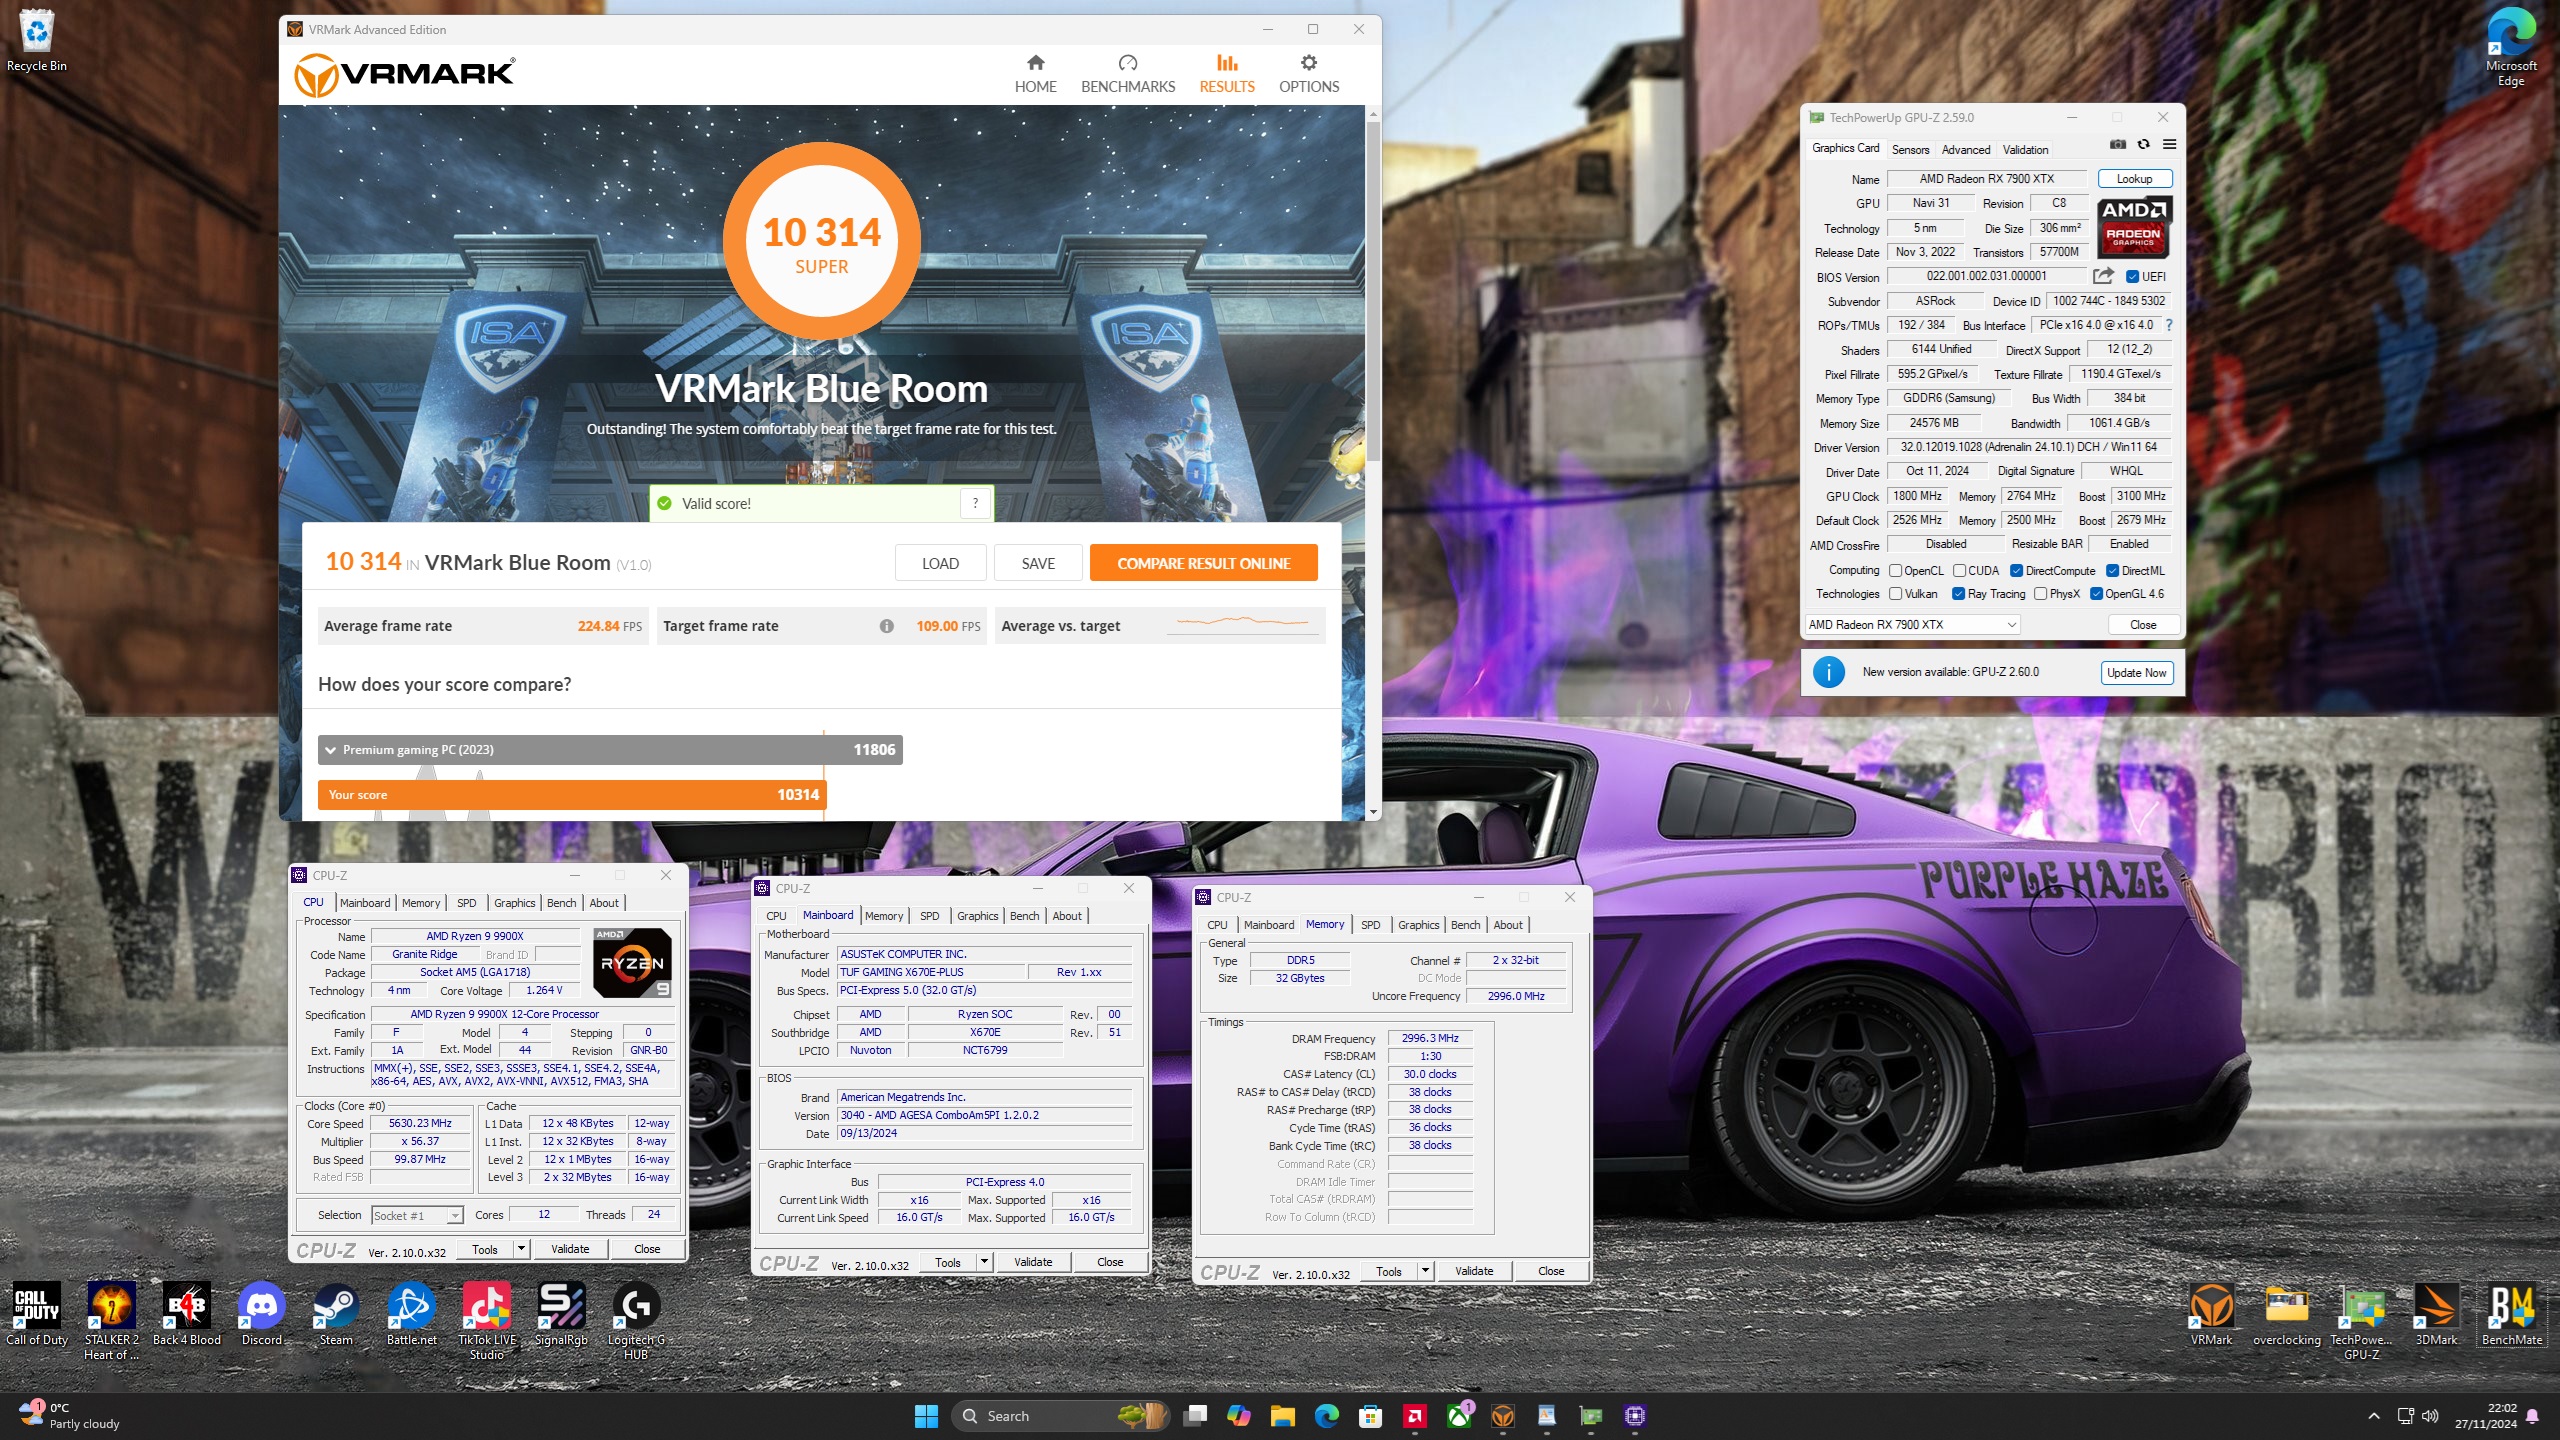The height and width of the screenshot is (1440, 2560).
Task: Open the Bench tab in CPU-Z Processor window
Action: click(561, 903)
